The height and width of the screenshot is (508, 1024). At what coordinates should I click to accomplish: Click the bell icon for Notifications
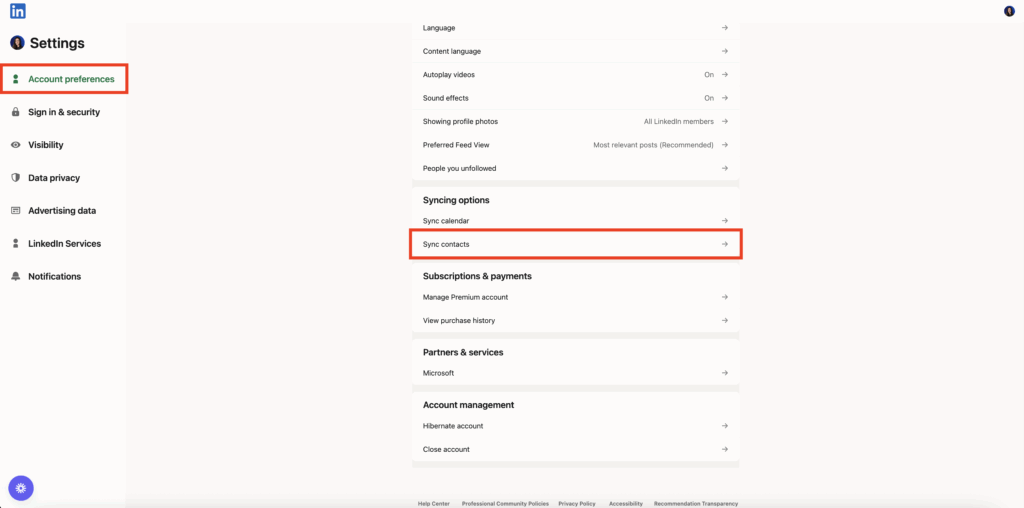[x=16, y=276]
